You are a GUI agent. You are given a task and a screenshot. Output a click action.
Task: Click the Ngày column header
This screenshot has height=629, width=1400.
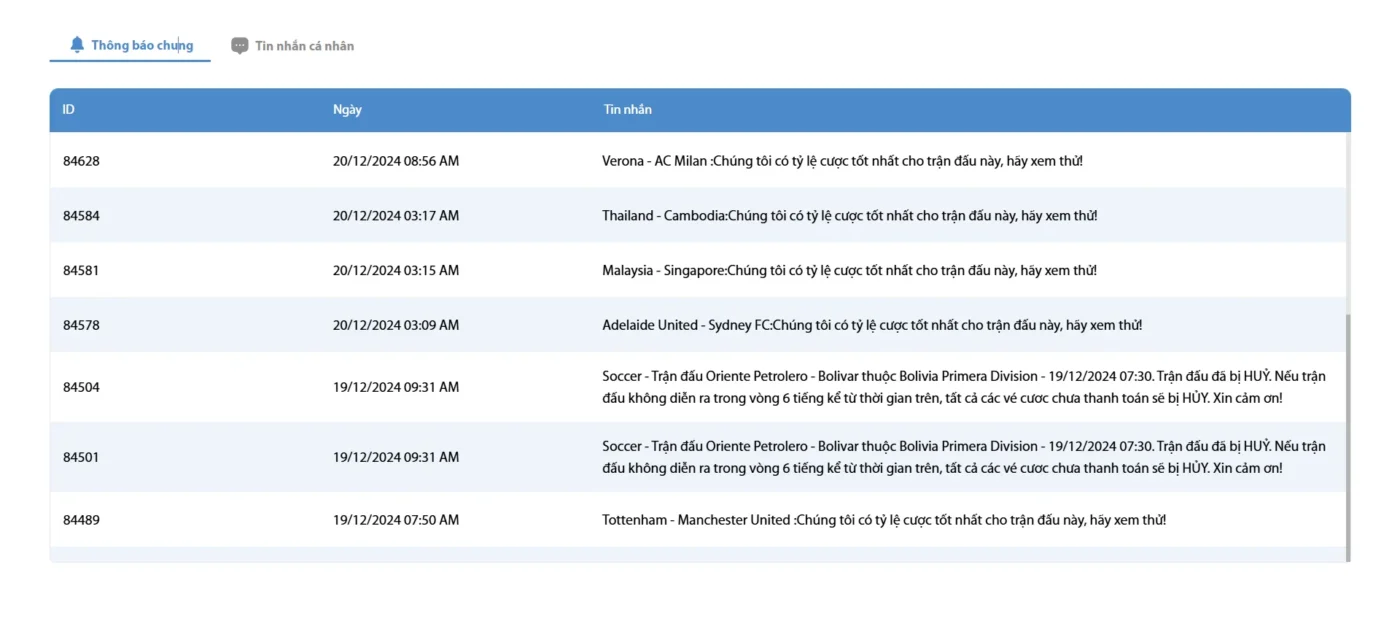(347, 110)
